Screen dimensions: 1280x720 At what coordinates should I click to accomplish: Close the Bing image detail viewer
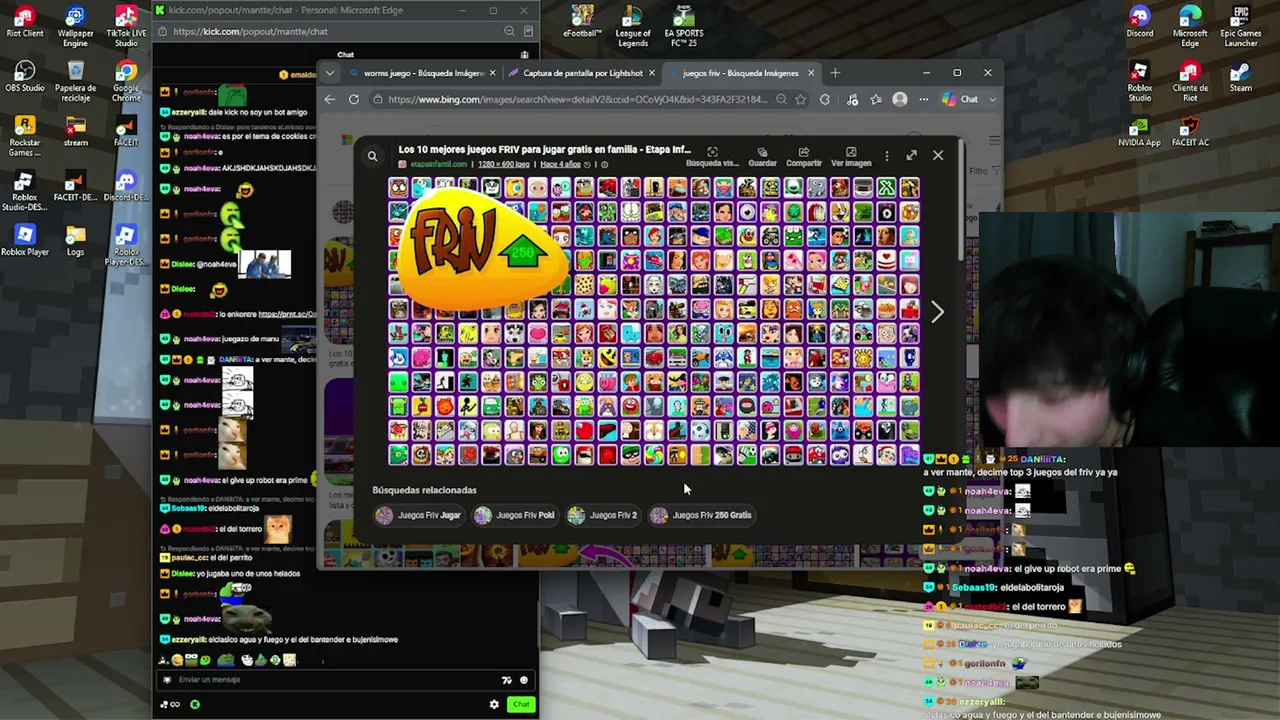coord(938,155)
